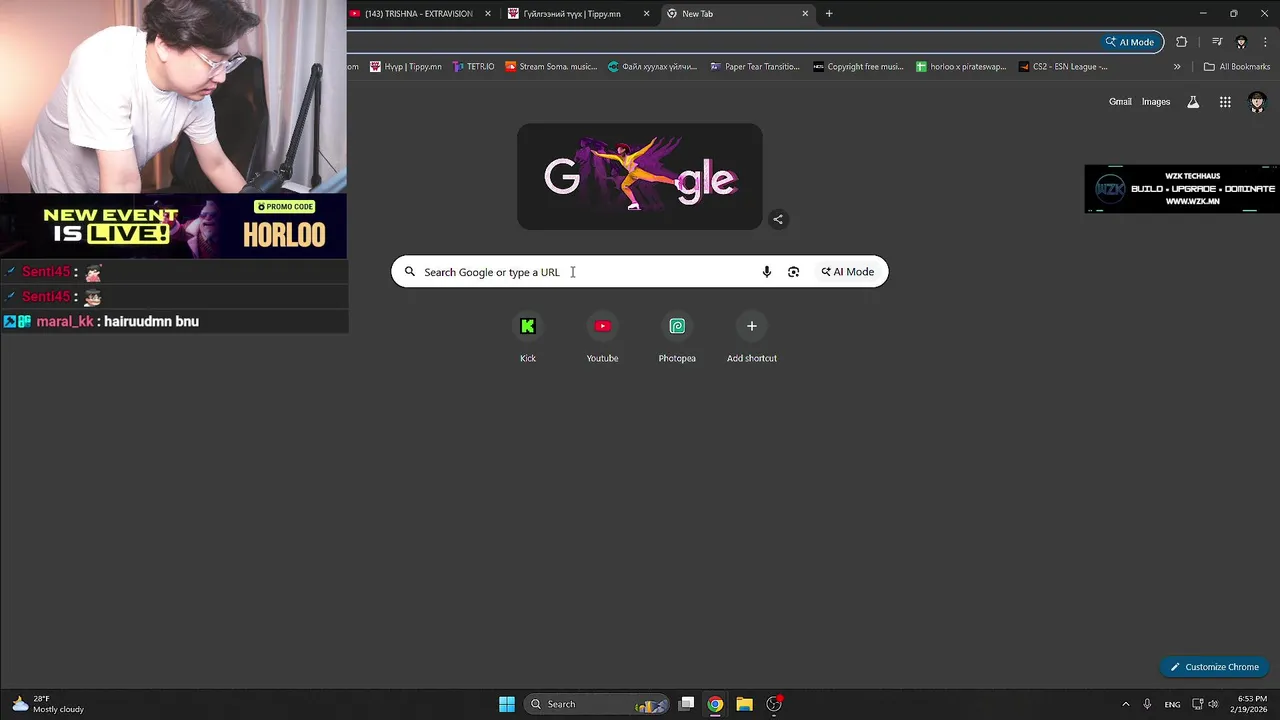Open the Photopea shortcut
1280x720 pixels.
[x=677, y=339]
